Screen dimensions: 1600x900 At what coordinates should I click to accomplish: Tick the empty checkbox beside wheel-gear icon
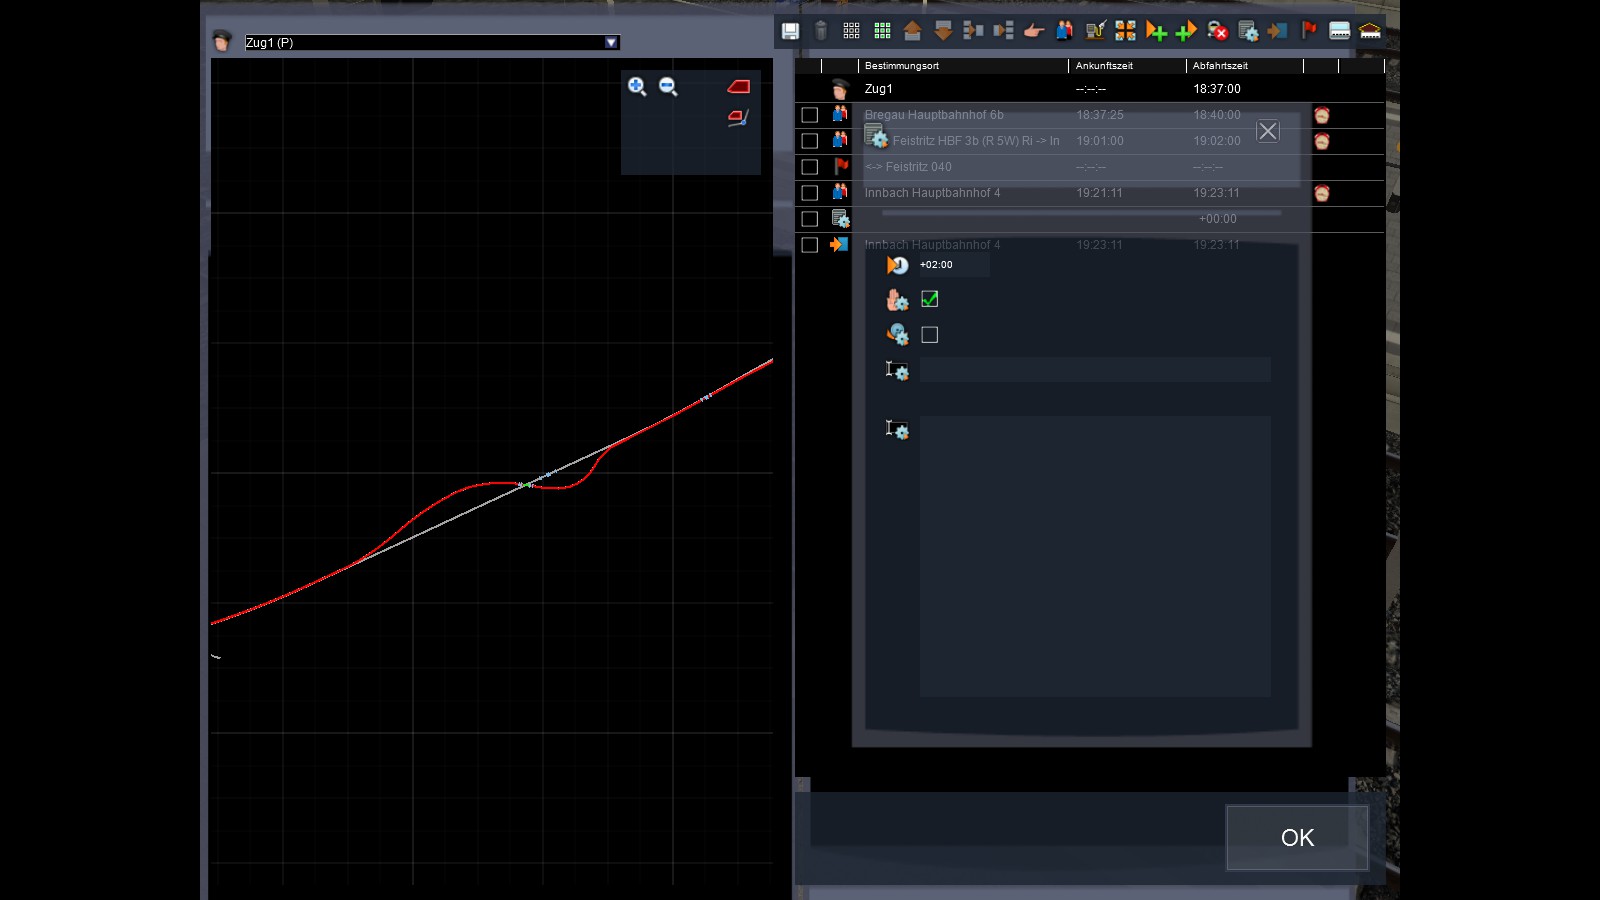click(x=930, y=335)
